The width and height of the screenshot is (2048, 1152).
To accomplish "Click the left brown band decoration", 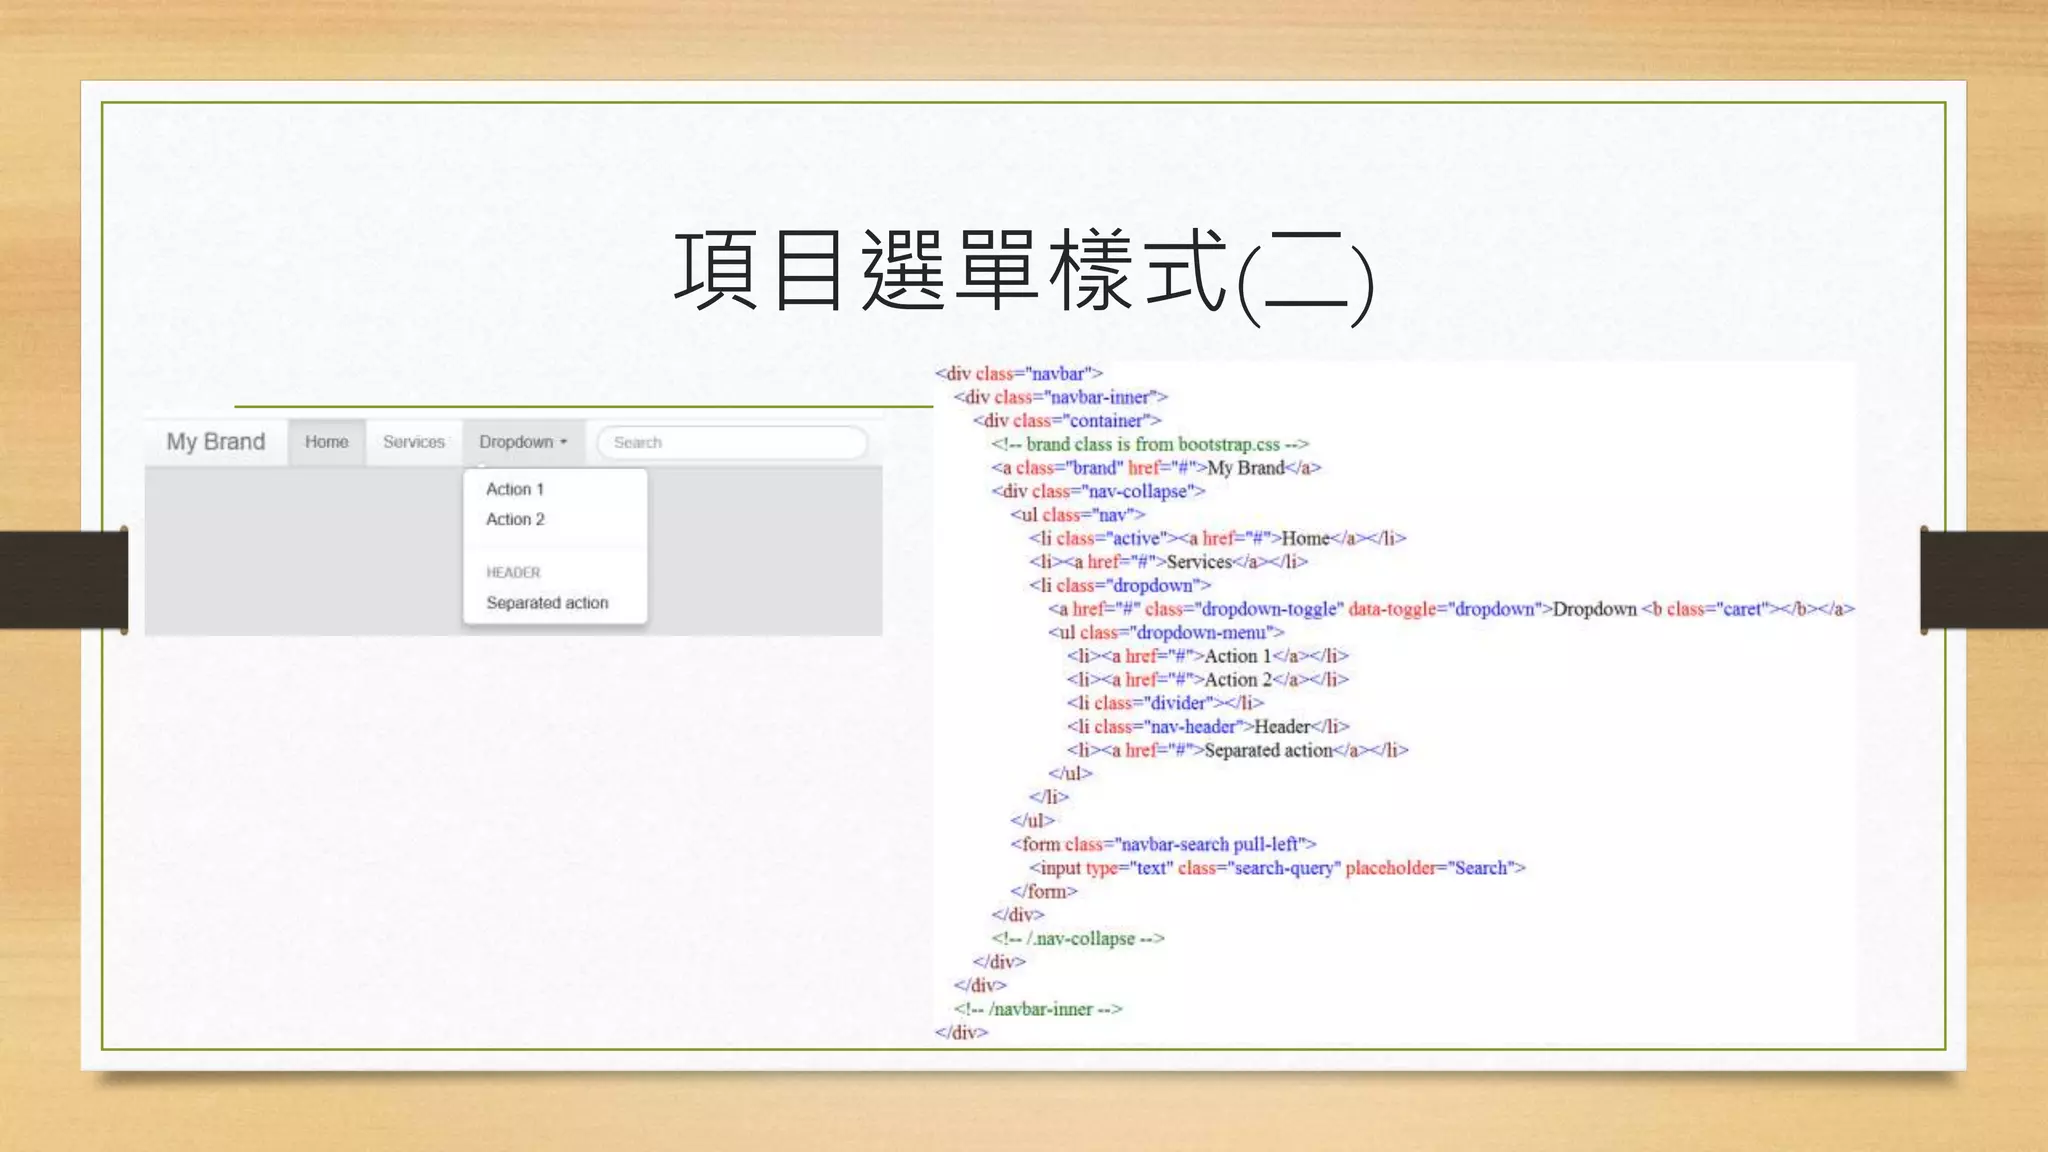I will (x=64, y=580).
